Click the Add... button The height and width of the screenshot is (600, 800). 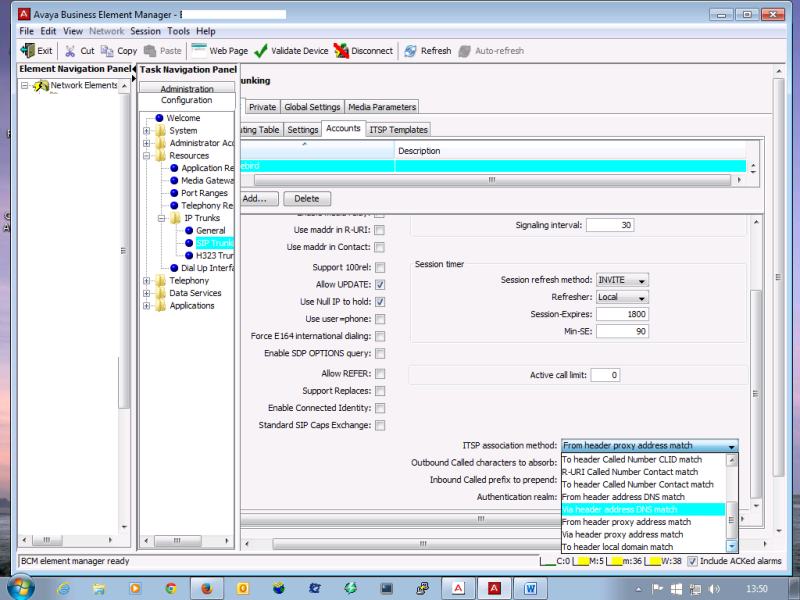[259, 199]
